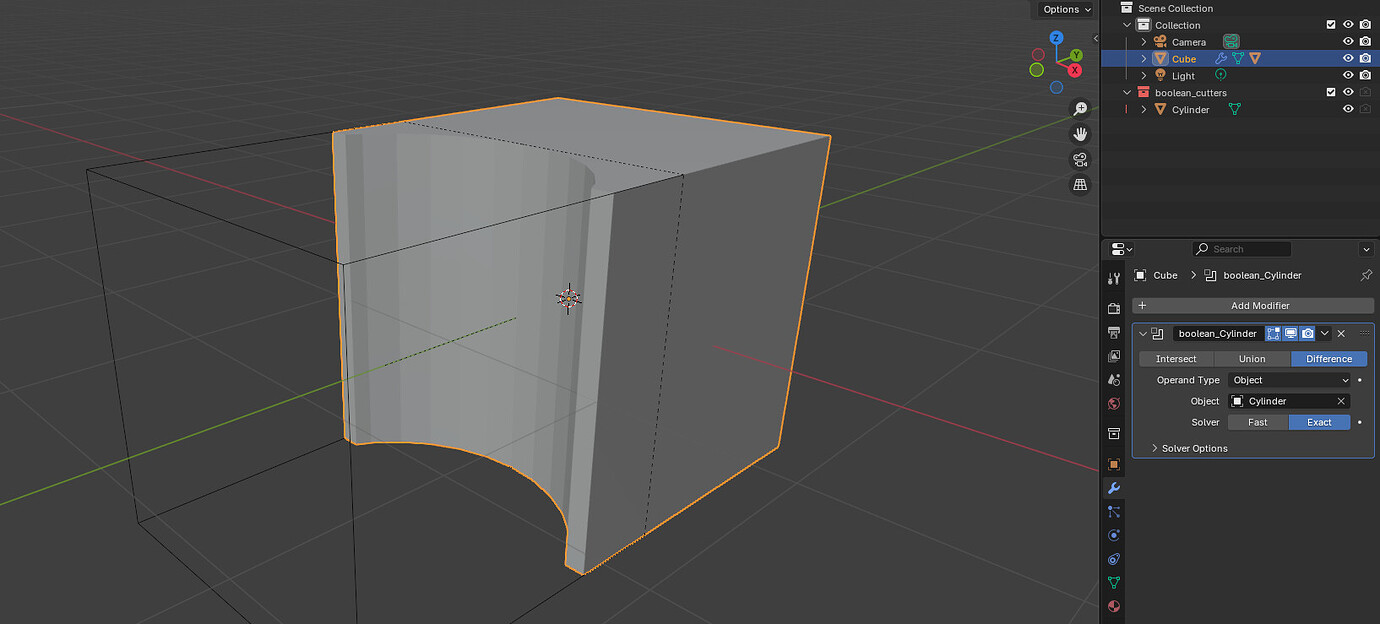Collapse the boolean_cutters collection
The height and width of the screenshot is (624, 1380).
(1127, 92)
